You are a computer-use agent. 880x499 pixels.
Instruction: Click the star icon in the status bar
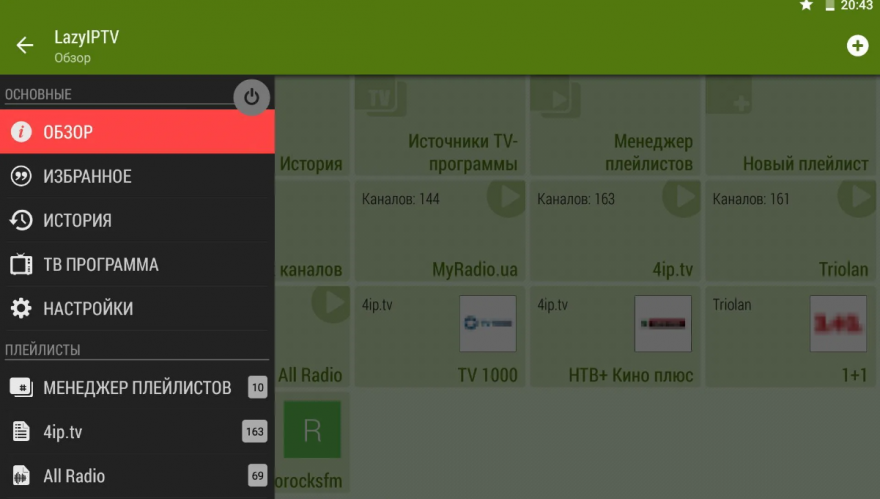pyautogui.click(x=806, y=6)
